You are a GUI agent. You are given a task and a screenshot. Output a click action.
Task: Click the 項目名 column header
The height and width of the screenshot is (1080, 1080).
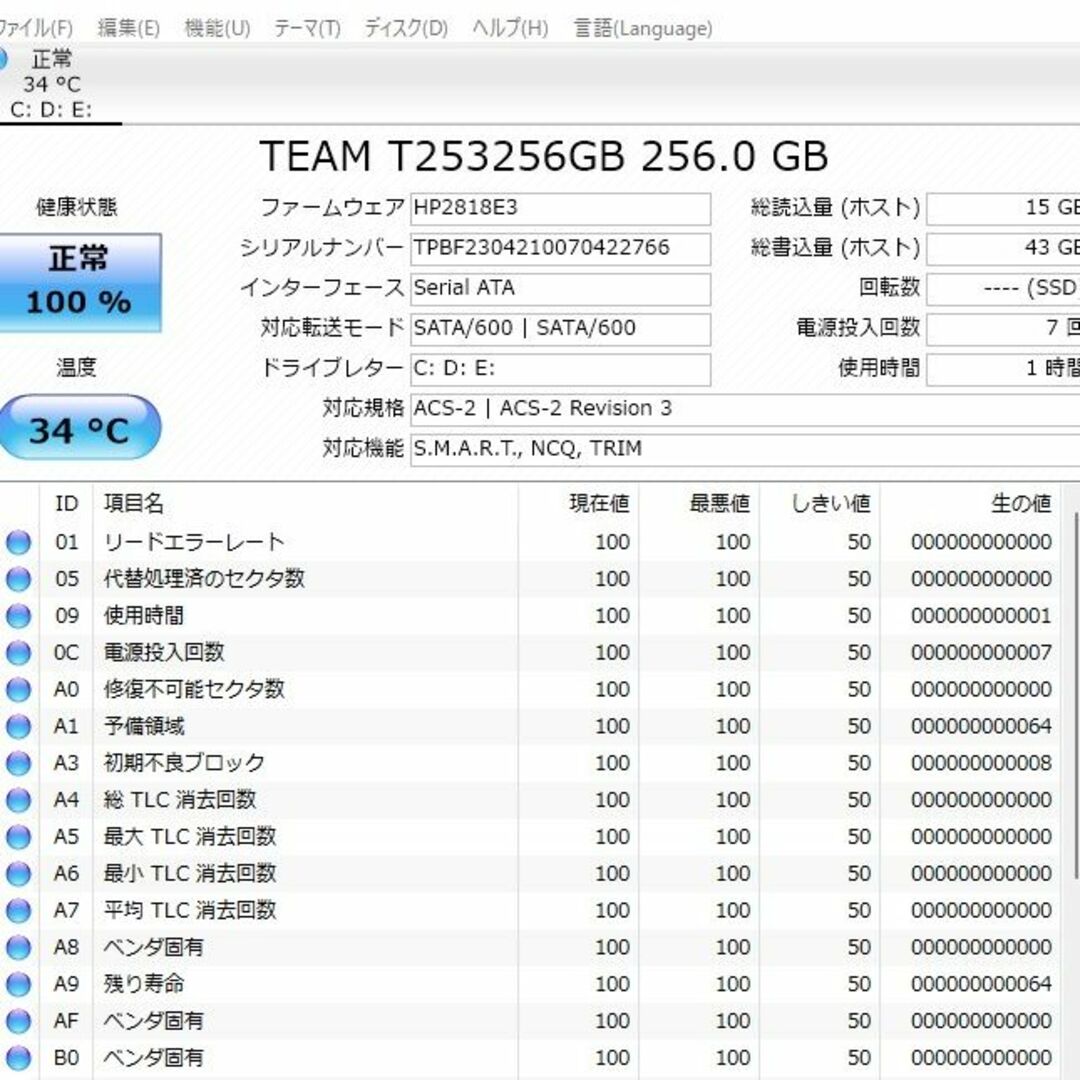pos(305,503)
